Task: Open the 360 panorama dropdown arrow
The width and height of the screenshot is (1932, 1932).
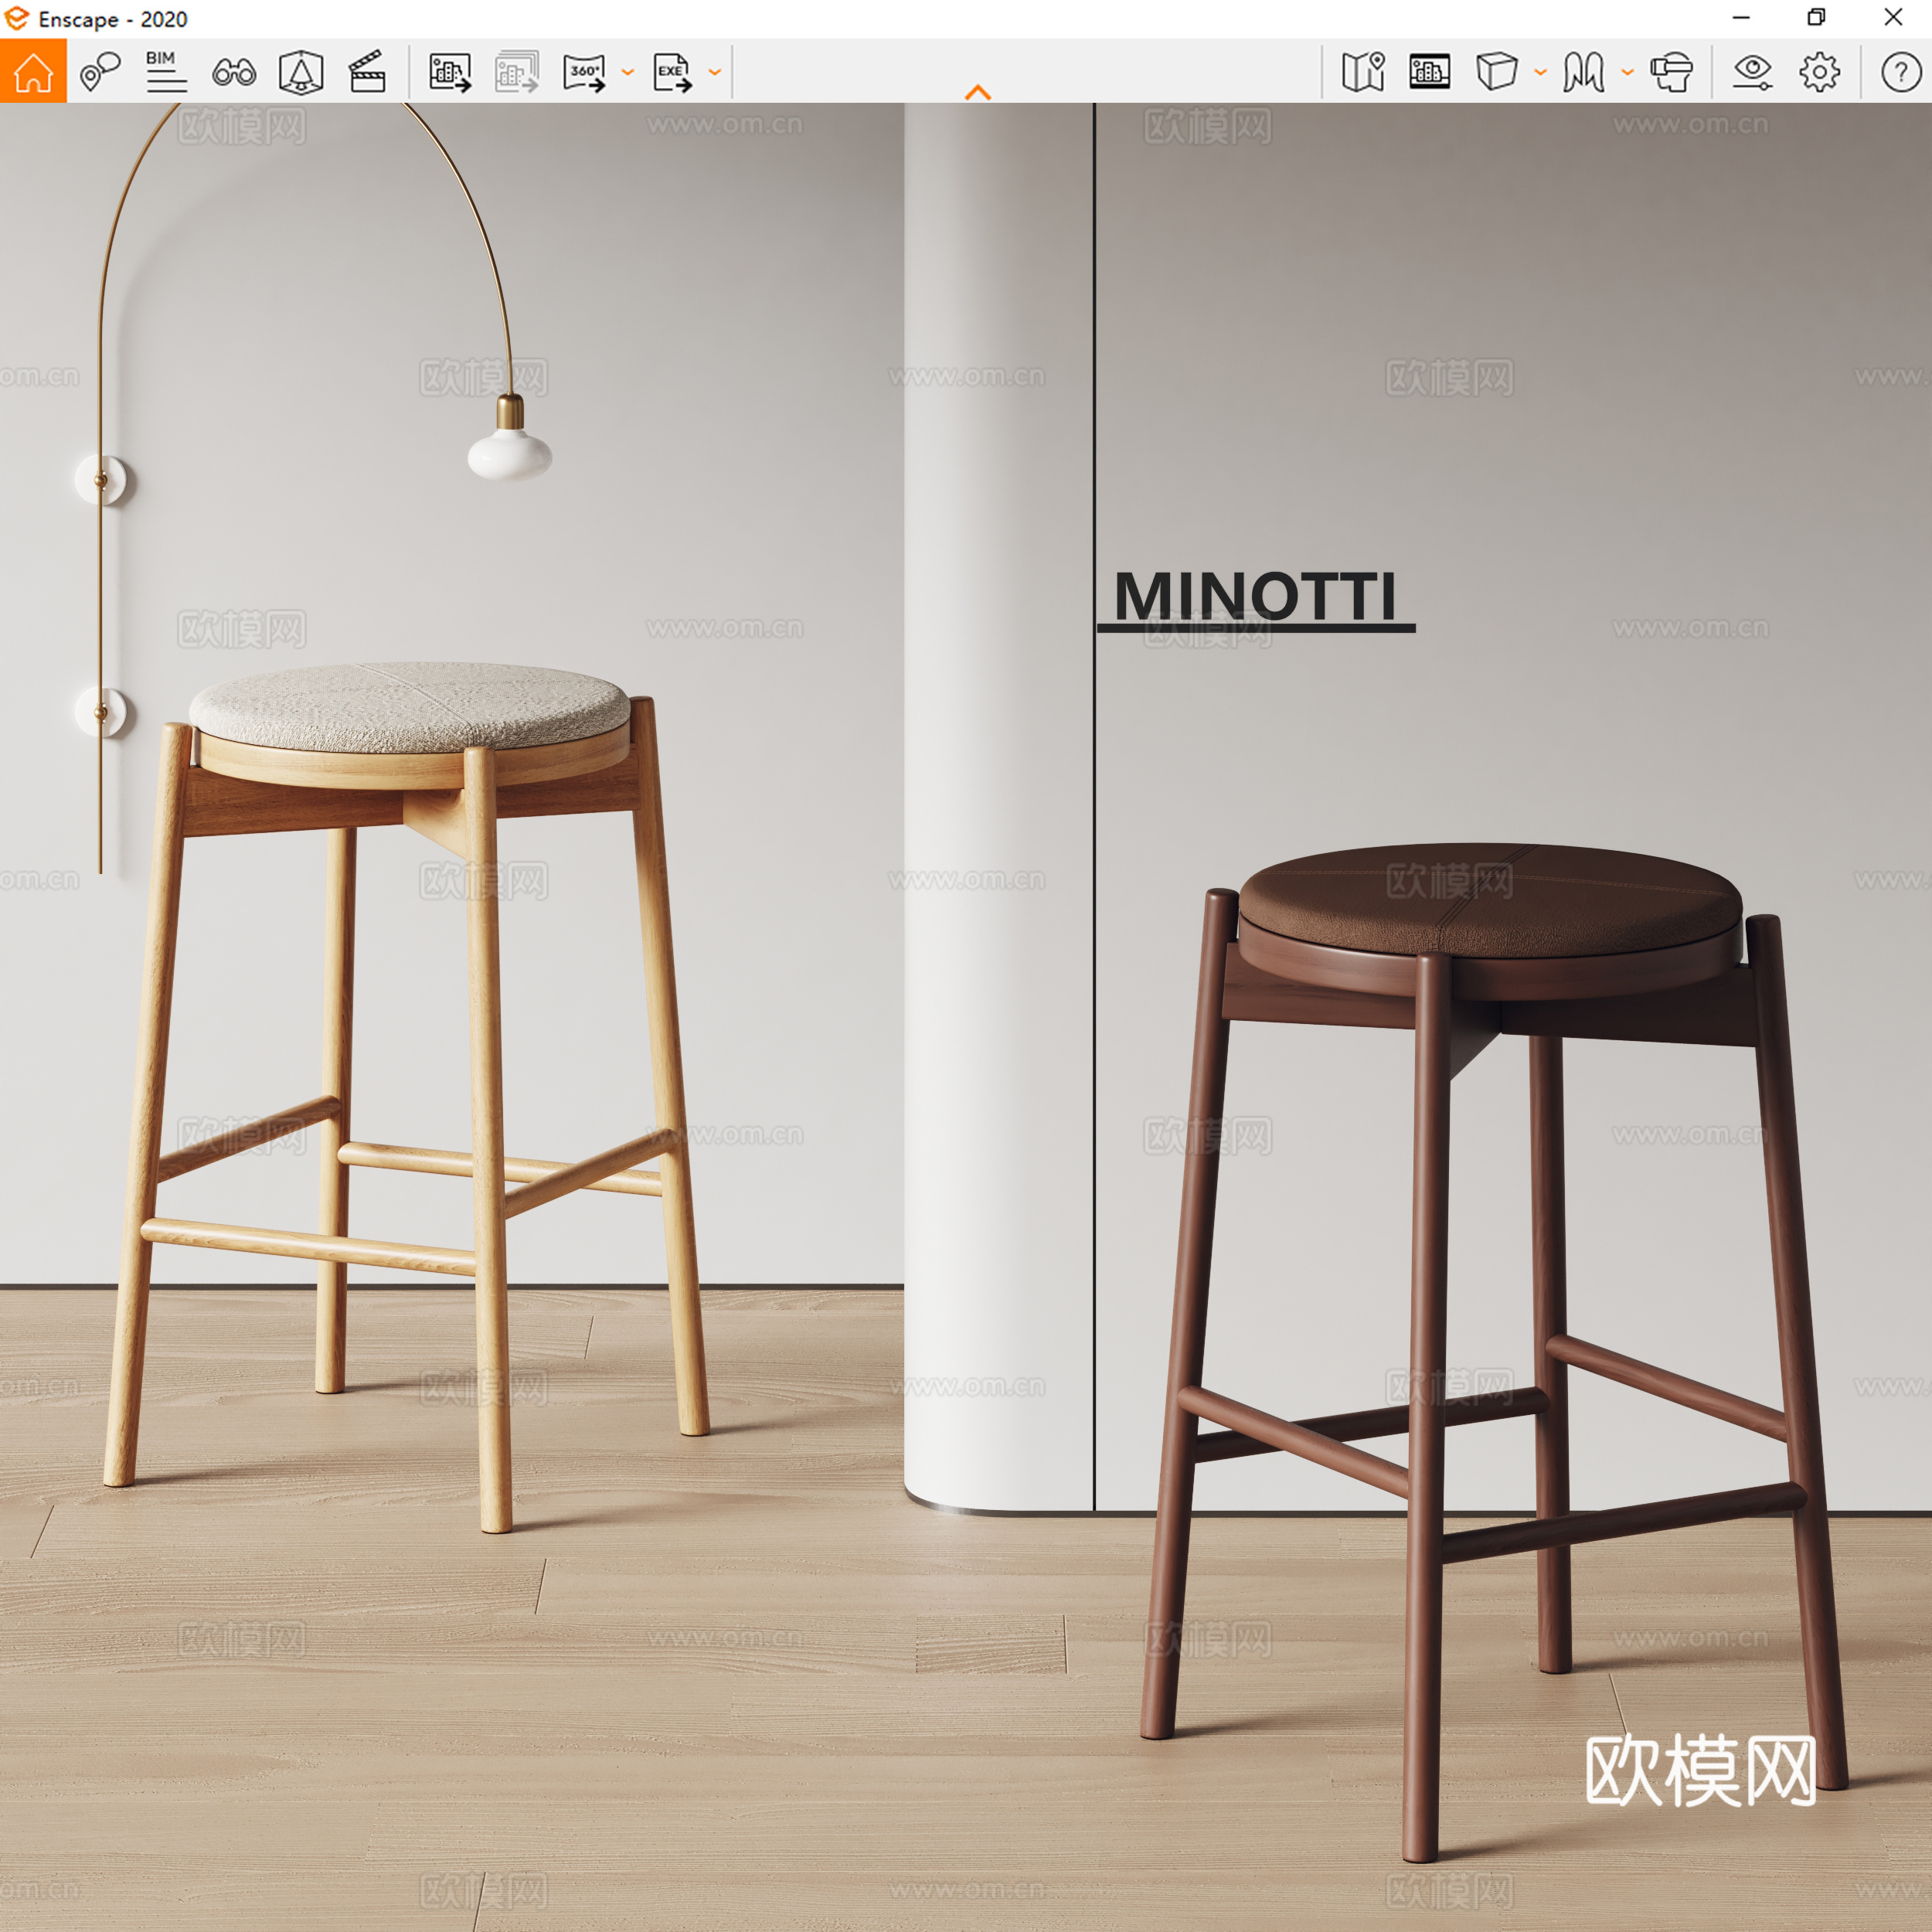Action: click(x=628, y=72)
